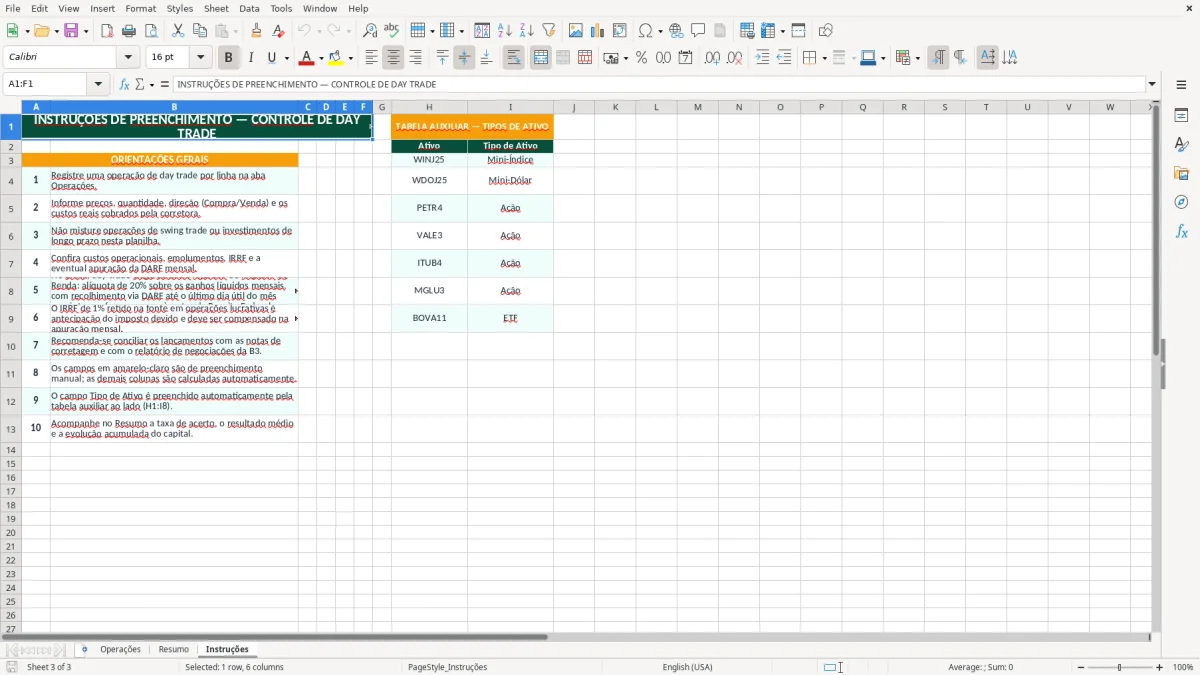This screenshot has height=675, width=1200.
Task: Open the Background Color dropdown arrow
Action: pyautogui.click(x=350, y=58)
